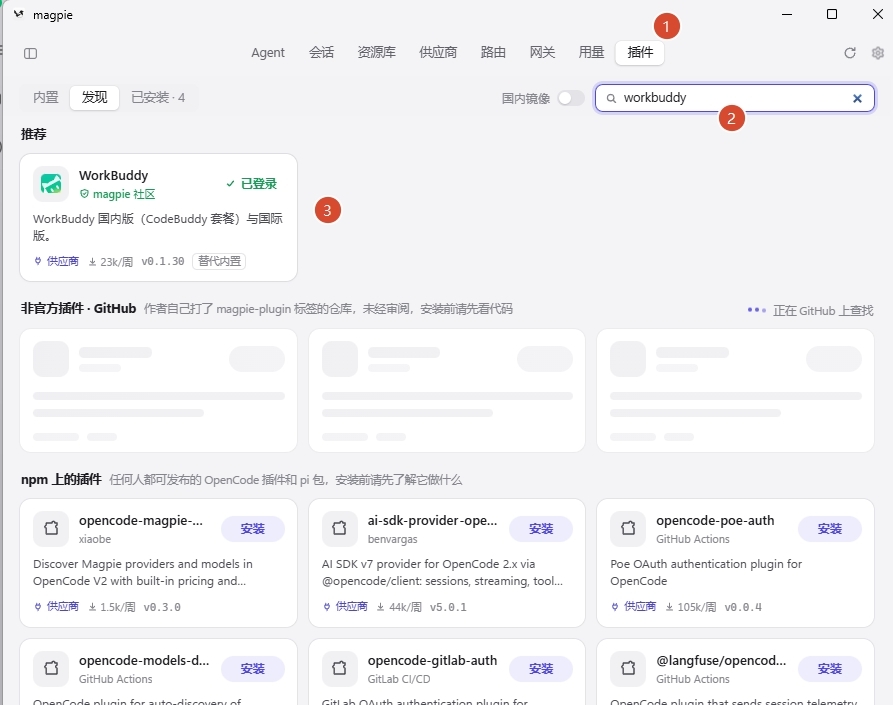Open the 资源库 menu tab
The width and height of the screenshot is (893, 705).
pyautogui.click(x=376, y=52)
